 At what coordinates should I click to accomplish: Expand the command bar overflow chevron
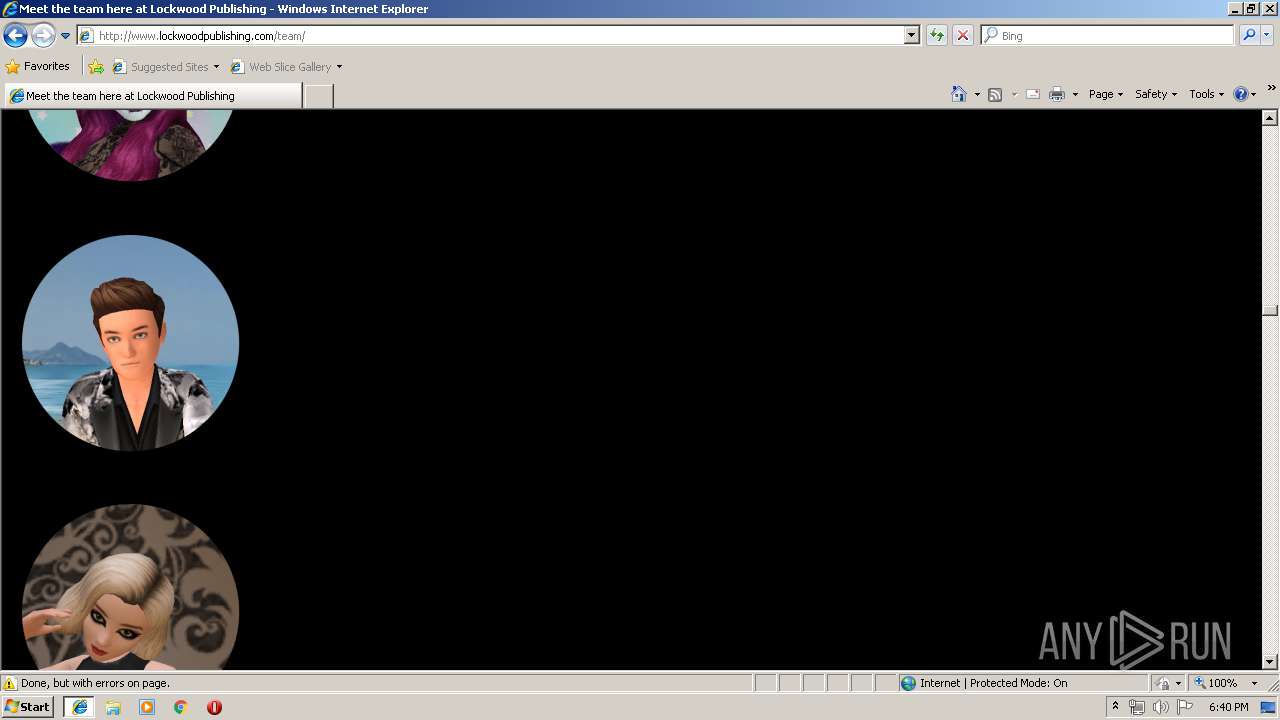[x=1271, y=88]
